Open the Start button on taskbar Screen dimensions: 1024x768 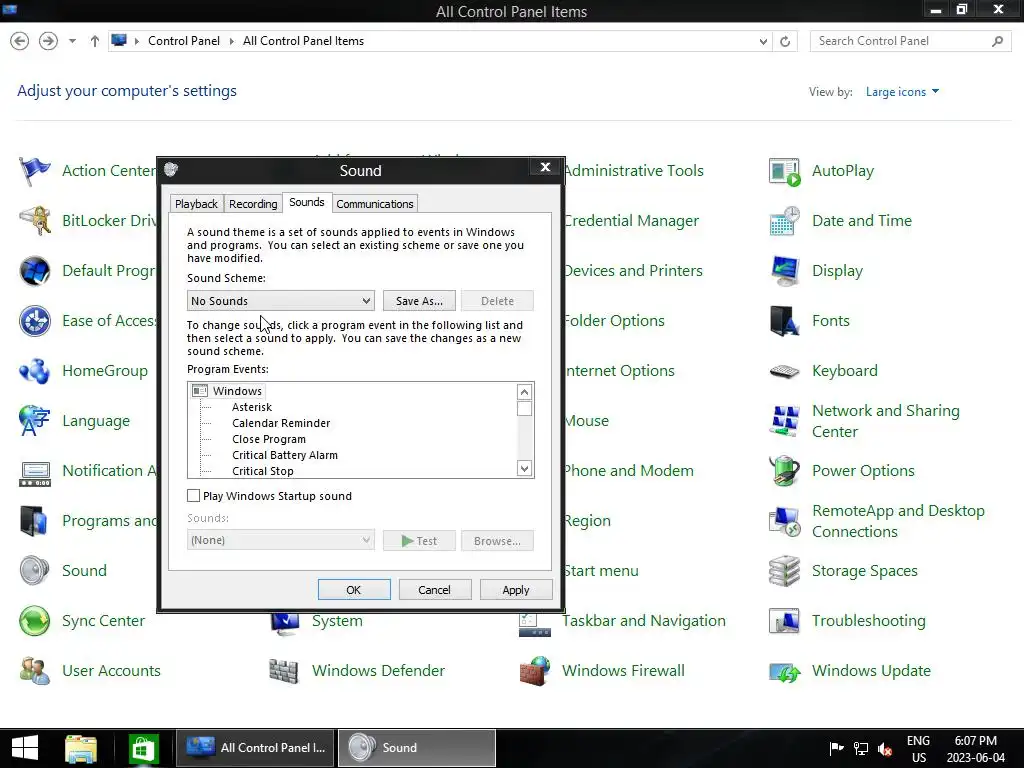pyautogui.click(x=25, y=748)
